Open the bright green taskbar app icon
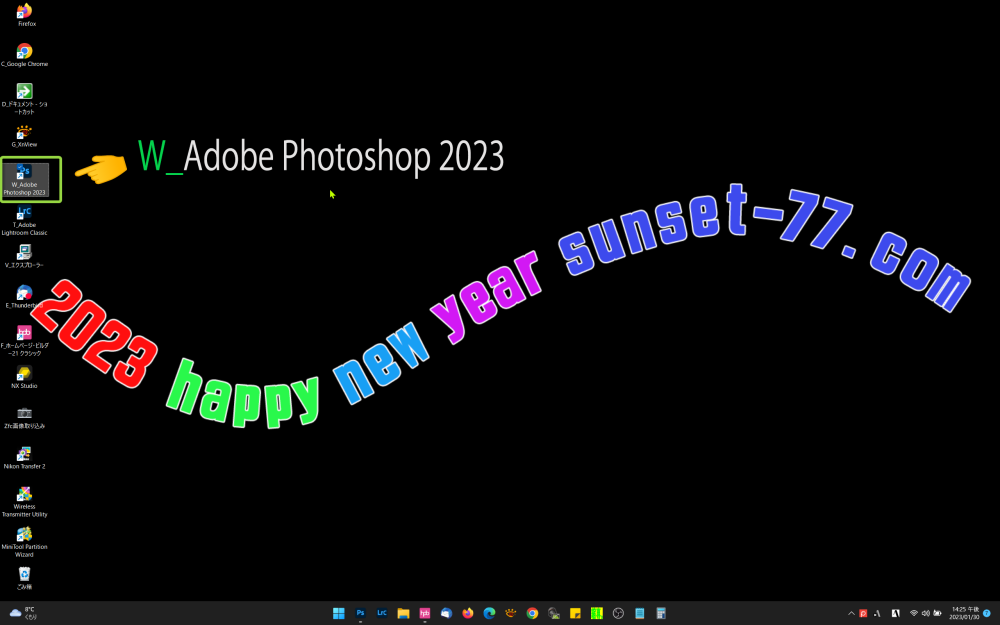 [597, 614]
